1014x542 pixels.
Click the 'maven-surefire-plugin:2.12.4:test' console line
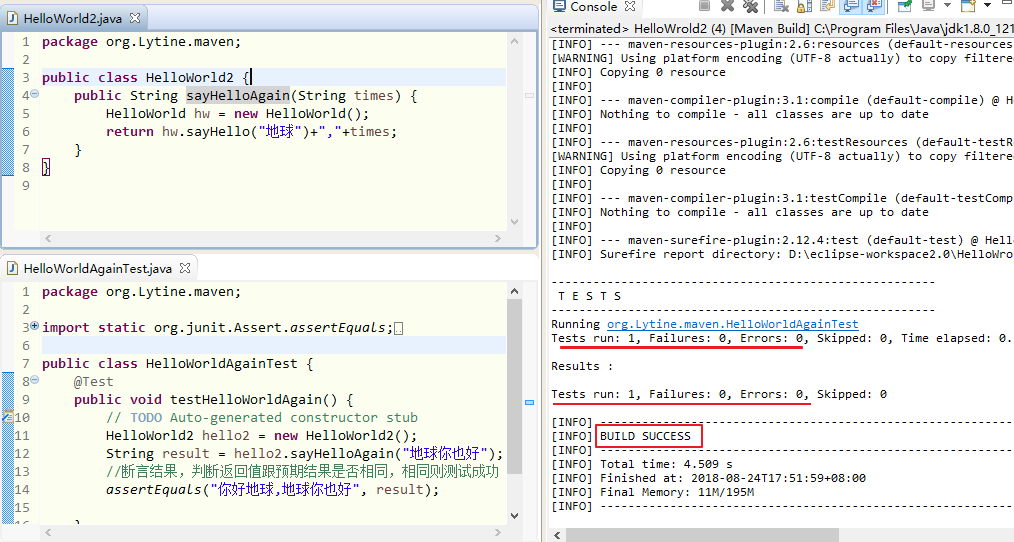point(782,240)
